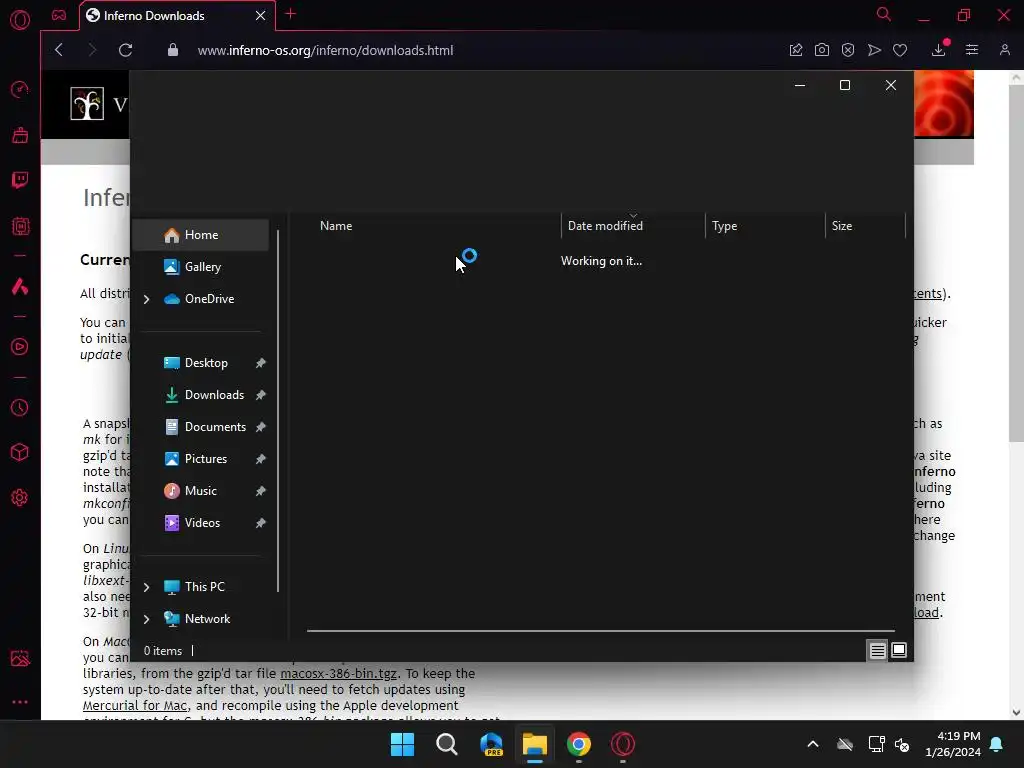Open clock showing 4:19 PM

click(953, 744)
